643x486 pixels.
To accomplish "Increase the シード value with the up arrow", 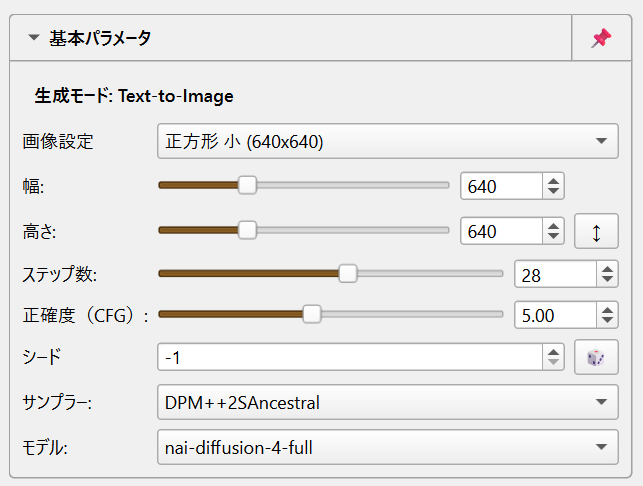I will [x=553, y=351].
